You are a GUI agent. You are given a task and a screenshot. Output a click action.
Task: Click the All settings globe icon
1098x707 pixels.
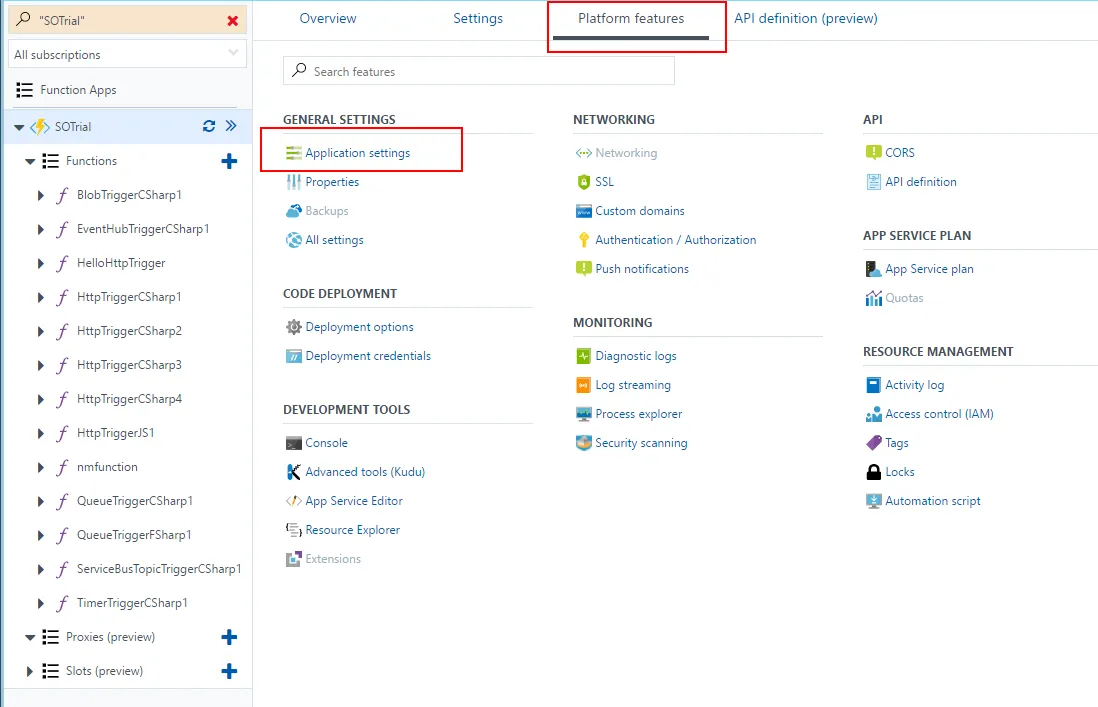(x=293, y=240)
